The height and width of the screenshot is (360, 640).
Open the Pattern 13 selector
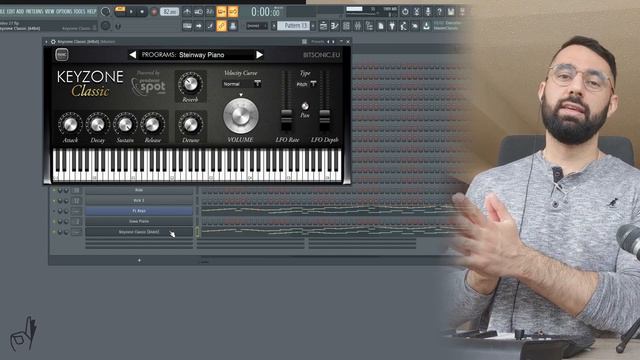click(293, 26)
